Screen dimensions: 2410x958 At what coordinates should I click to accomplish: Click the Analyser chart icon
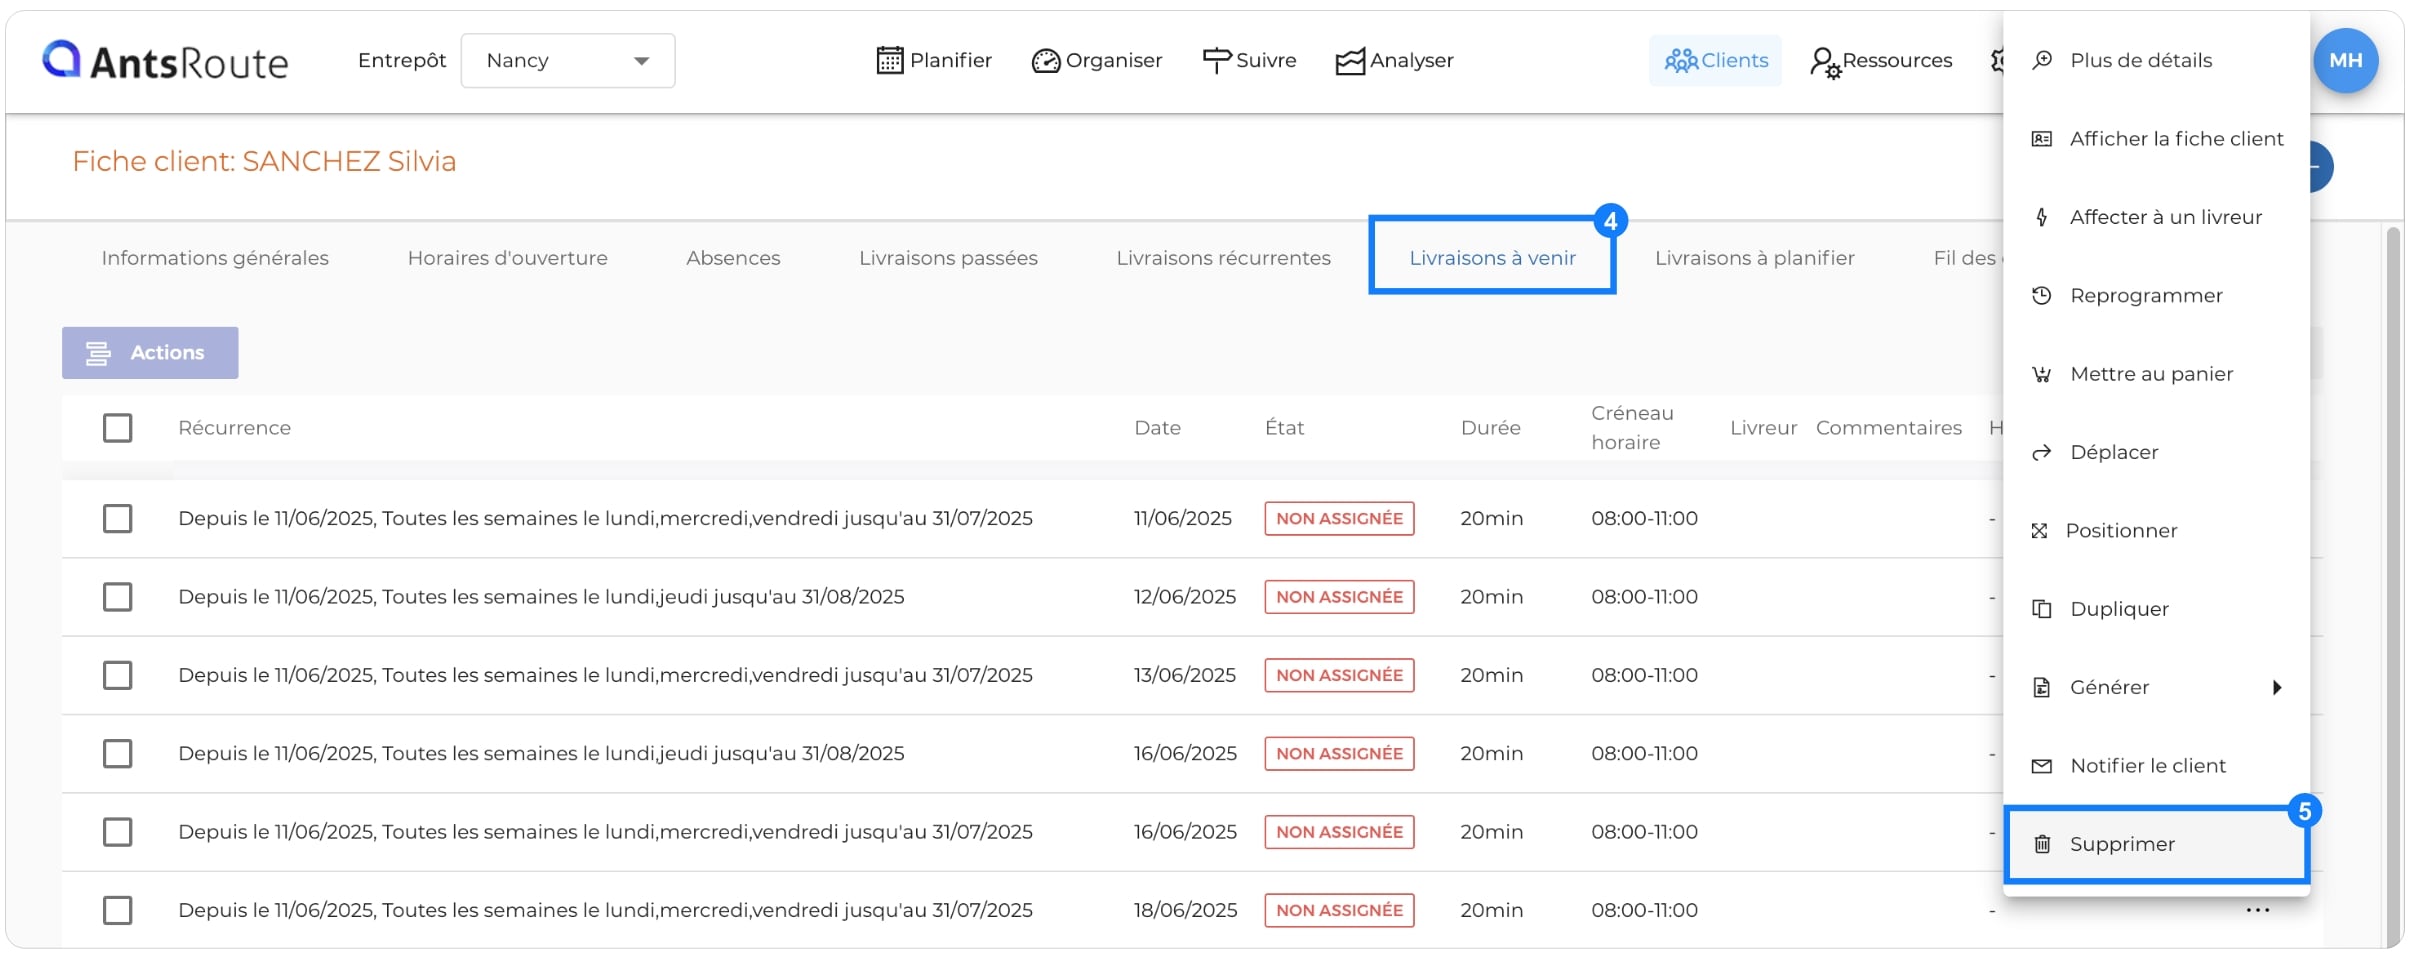click(x=1349, y=61)
